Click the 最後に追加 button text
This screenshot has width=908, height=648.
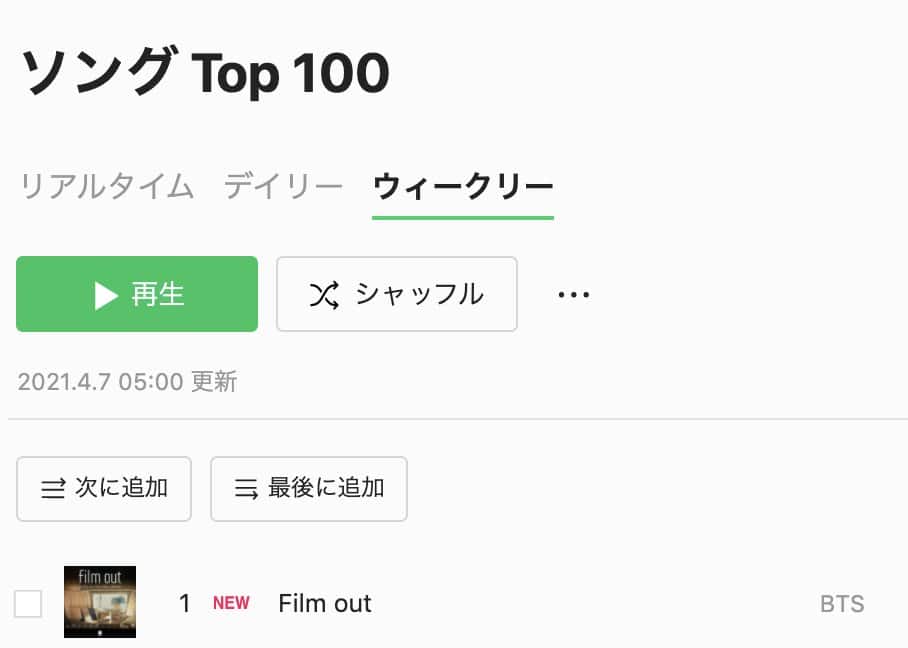tap(326, 488)
